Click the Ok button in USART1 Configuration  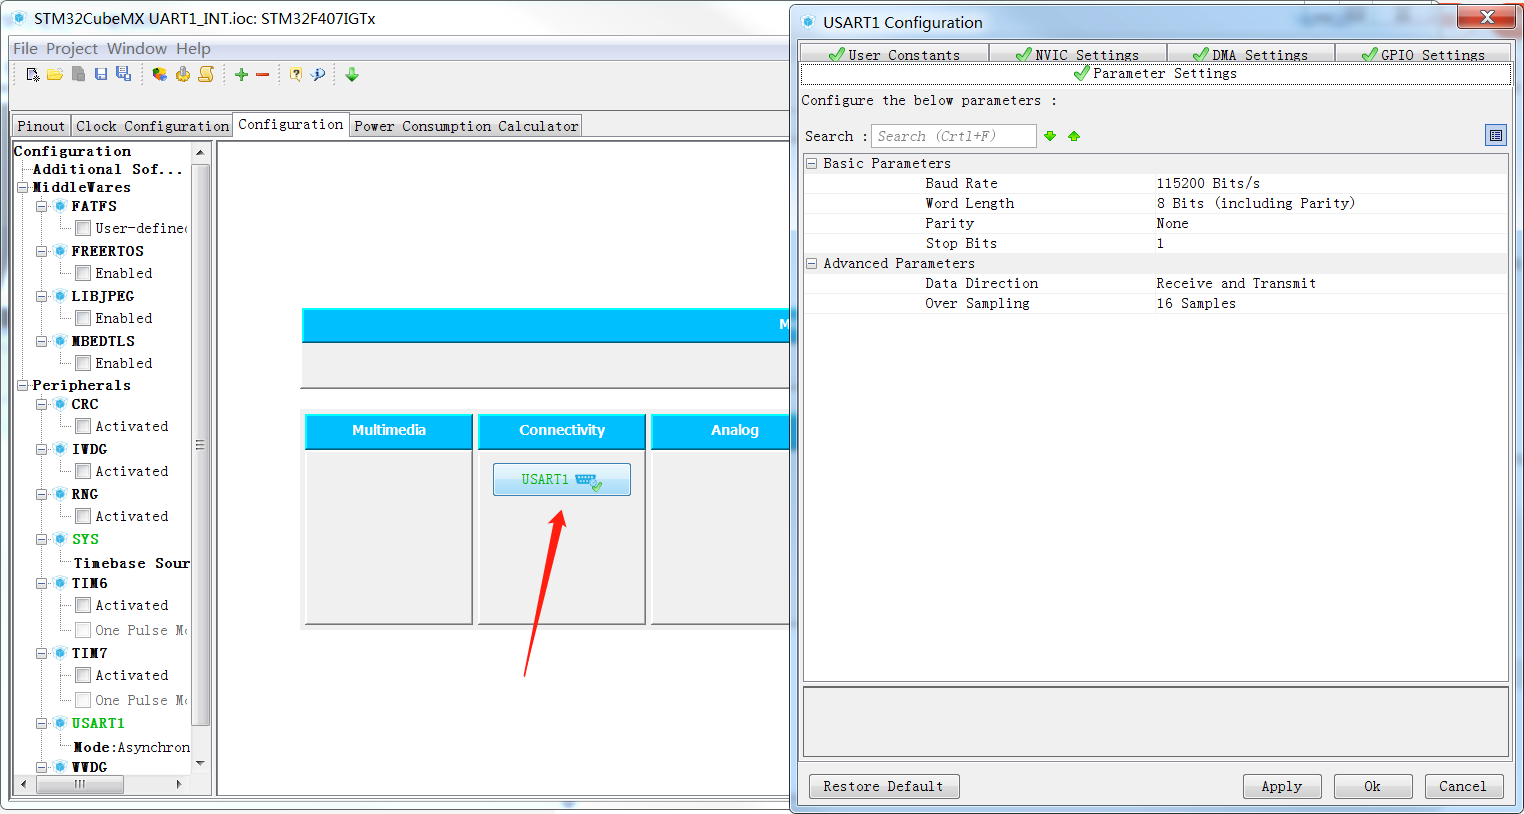(x=1373, y=786)
